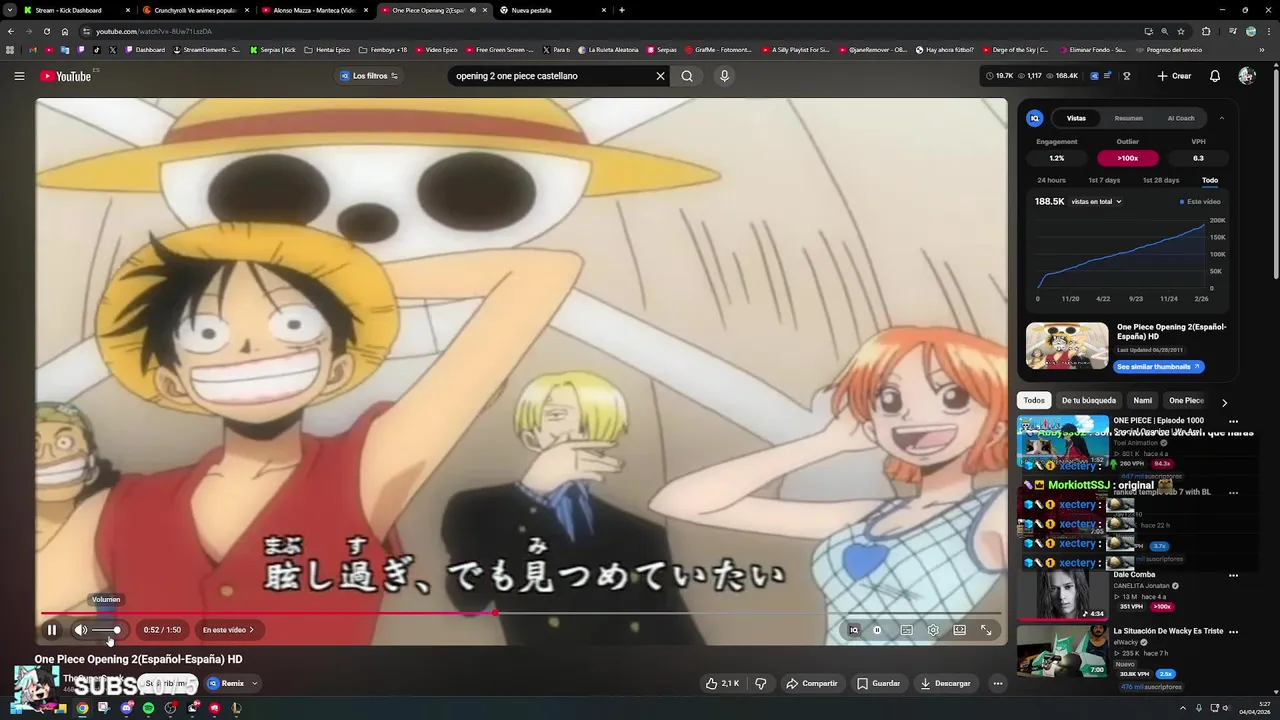Open the Remix button dropdown arrow
The width and height of the screenshot is (1280, 720).
[x=254, y=684]
